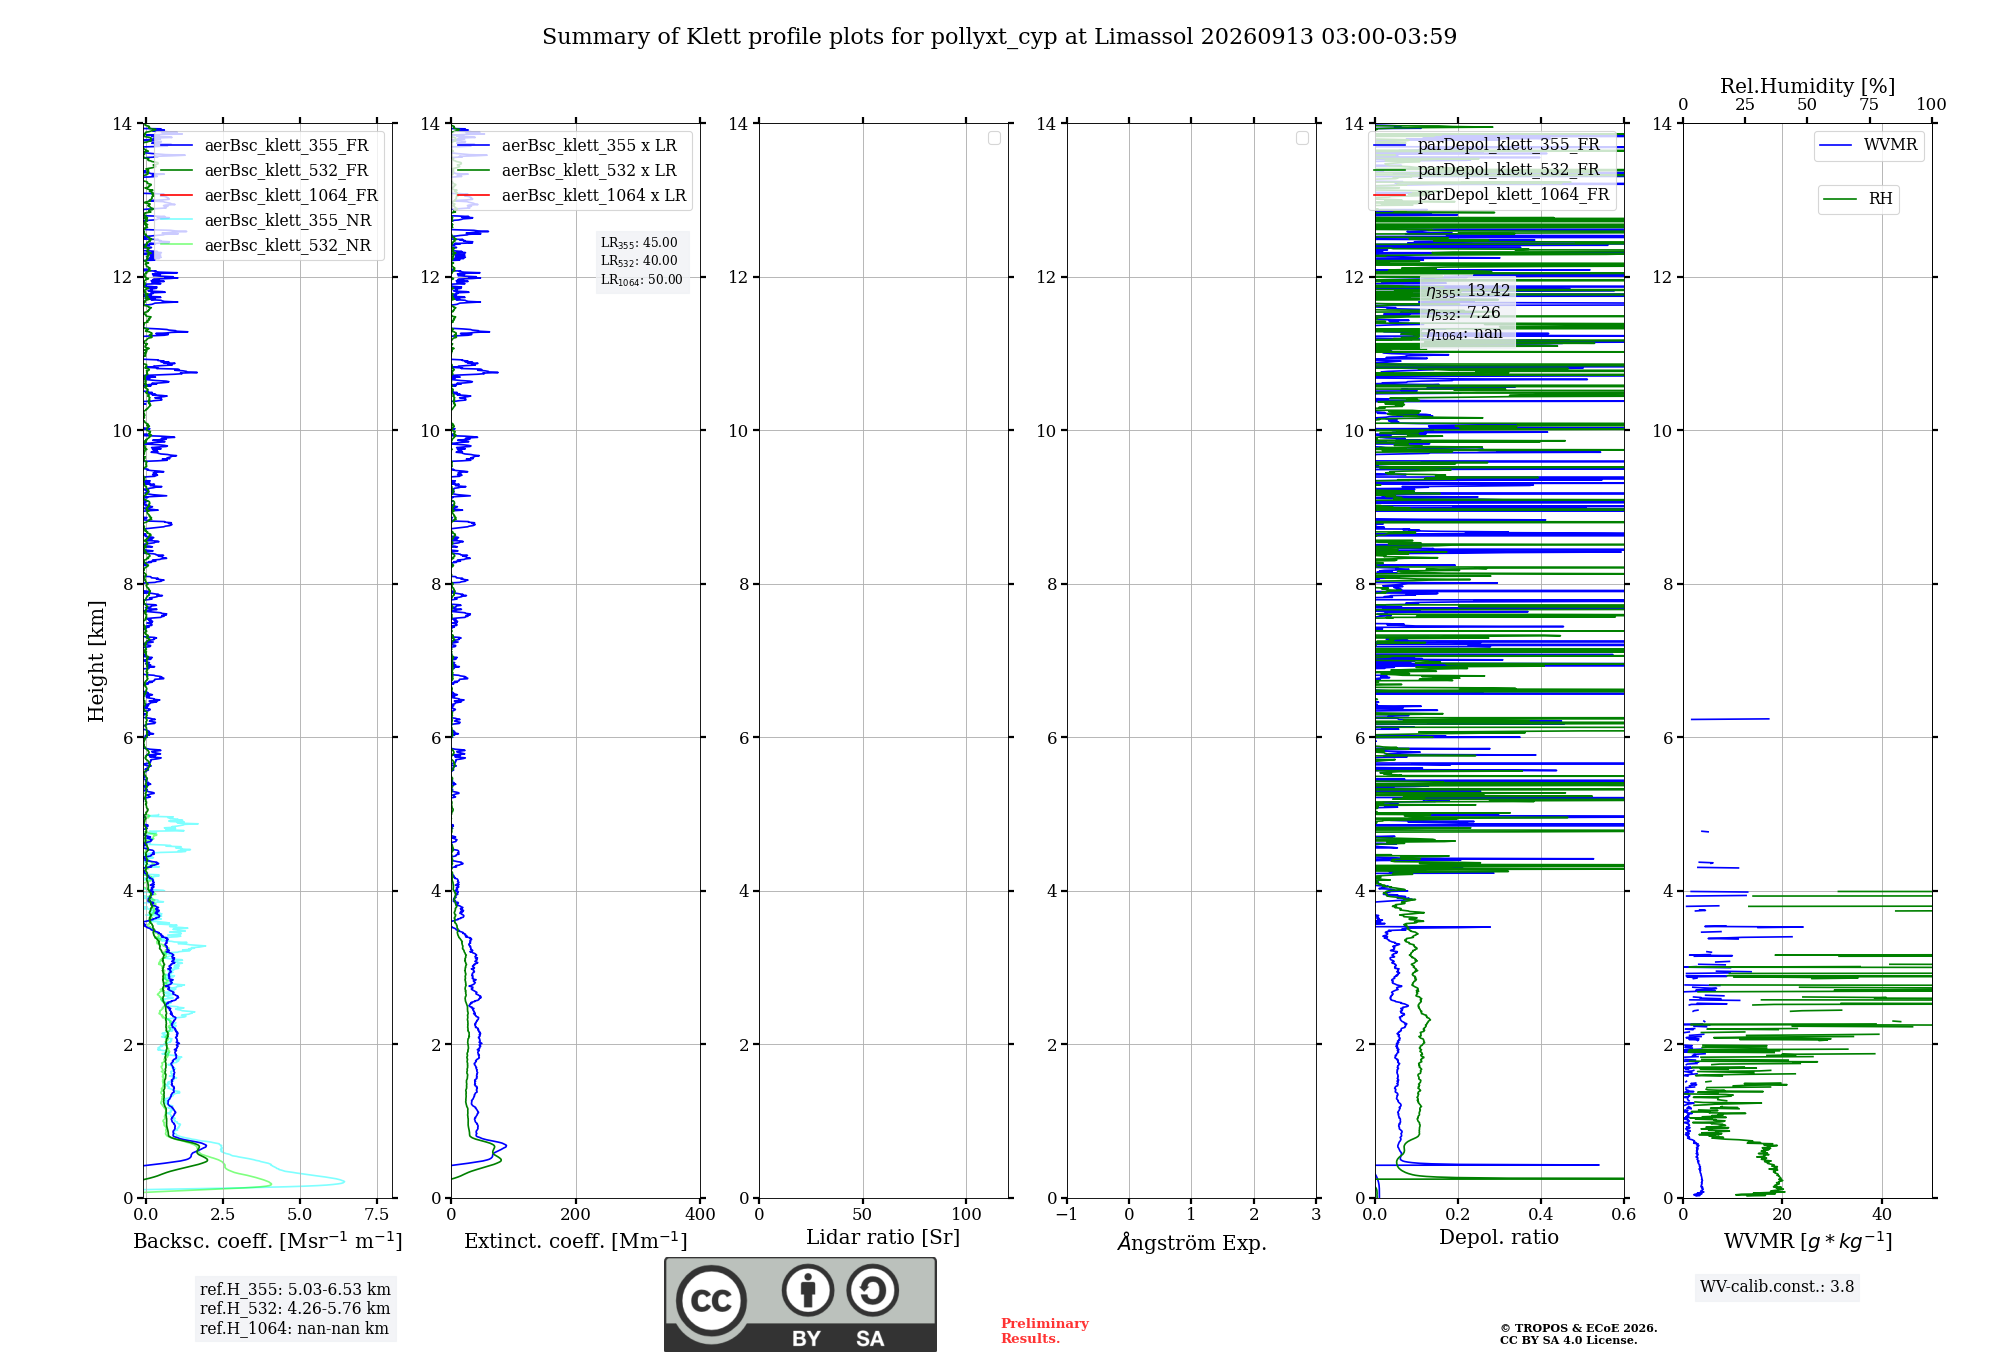Image resolution: width=2000 pixels, height=1360 pixels.
Task: Click the TROPOS & ECoE 2026 copyright
Action: click(1578, 1328)
